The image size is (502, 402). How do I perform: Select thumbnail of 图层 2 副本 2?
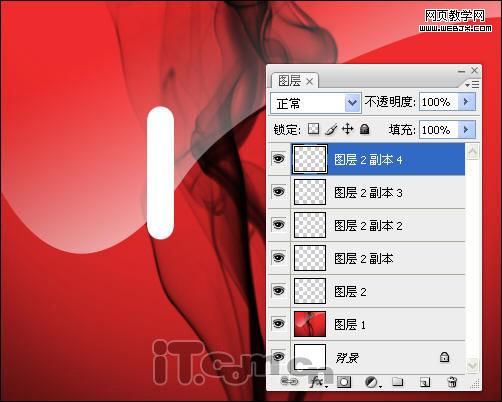point(310,225)
